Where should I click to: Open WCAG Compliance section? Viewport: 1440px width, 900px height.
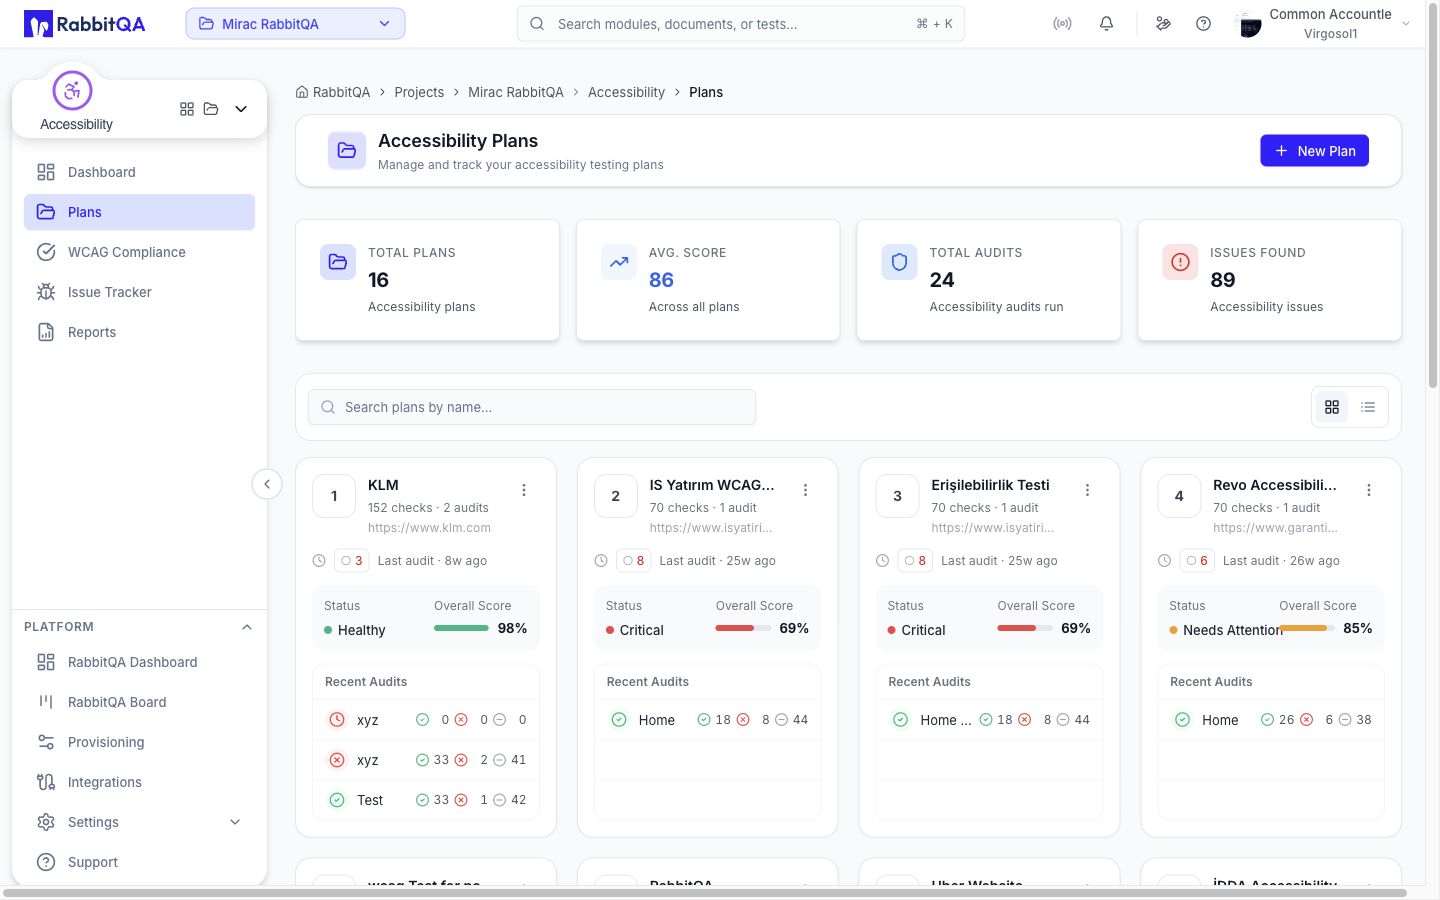click(x=139, y=252)
